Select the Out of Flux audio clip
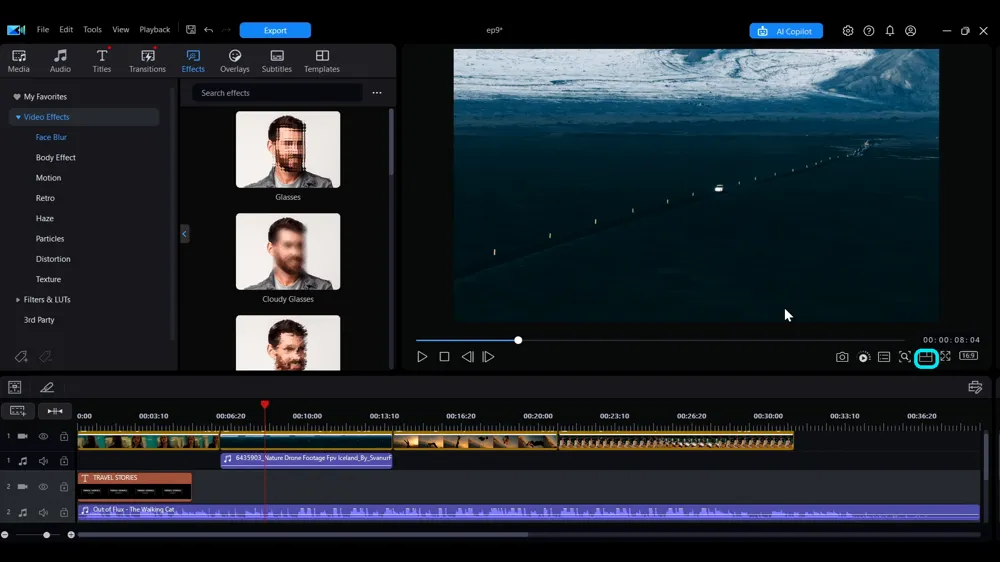 tap(528, 512)
